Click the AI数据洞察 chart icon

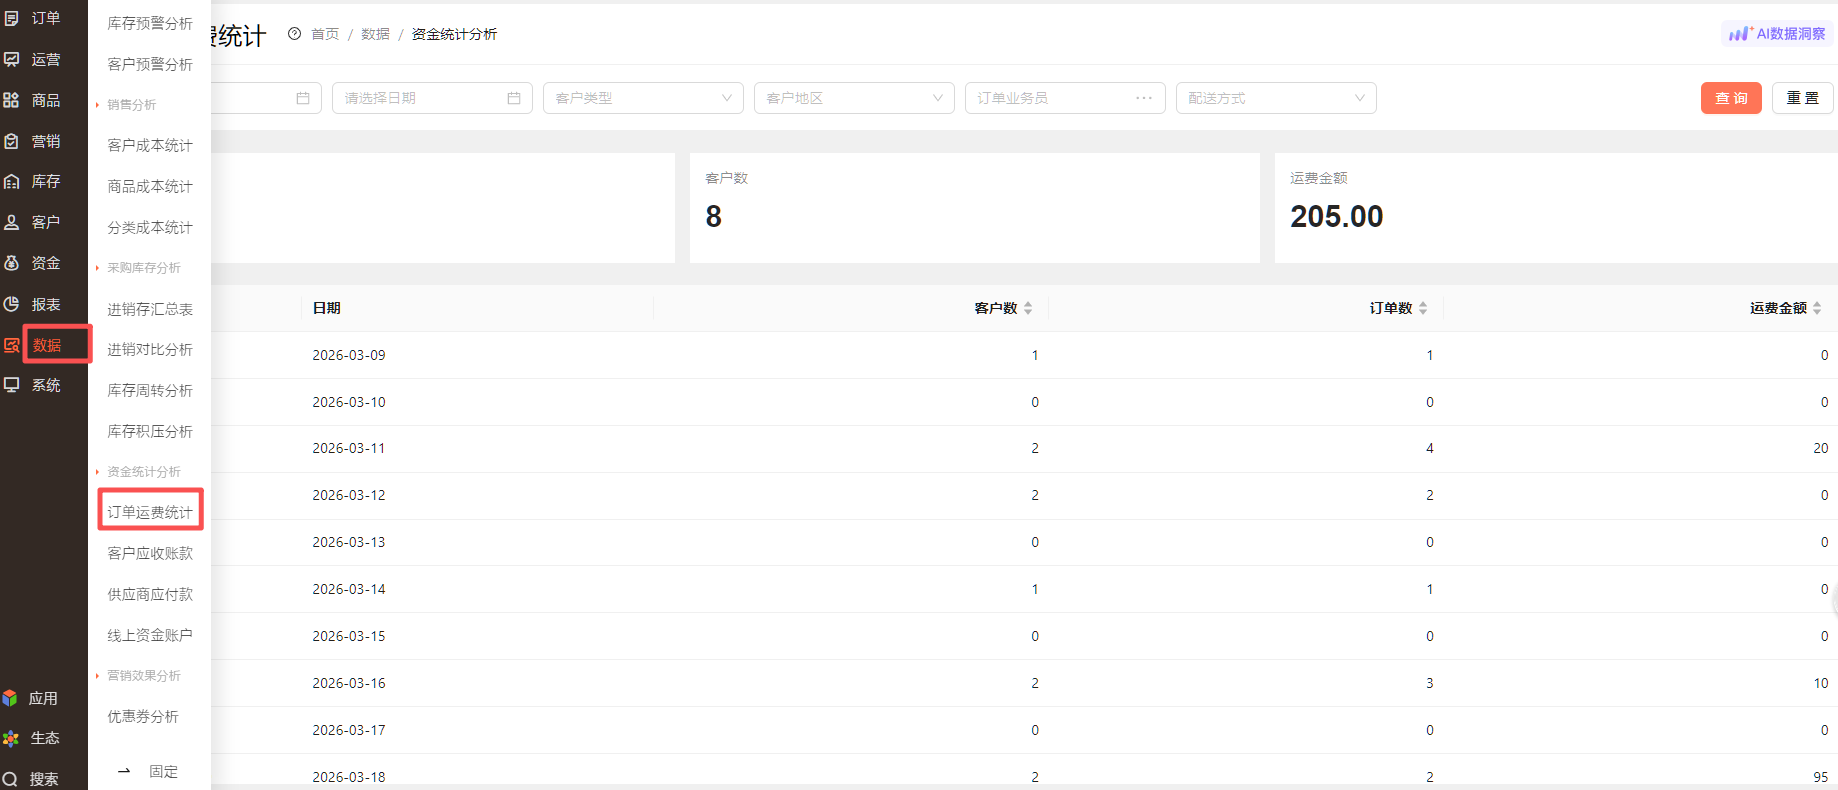point(1741,34)
